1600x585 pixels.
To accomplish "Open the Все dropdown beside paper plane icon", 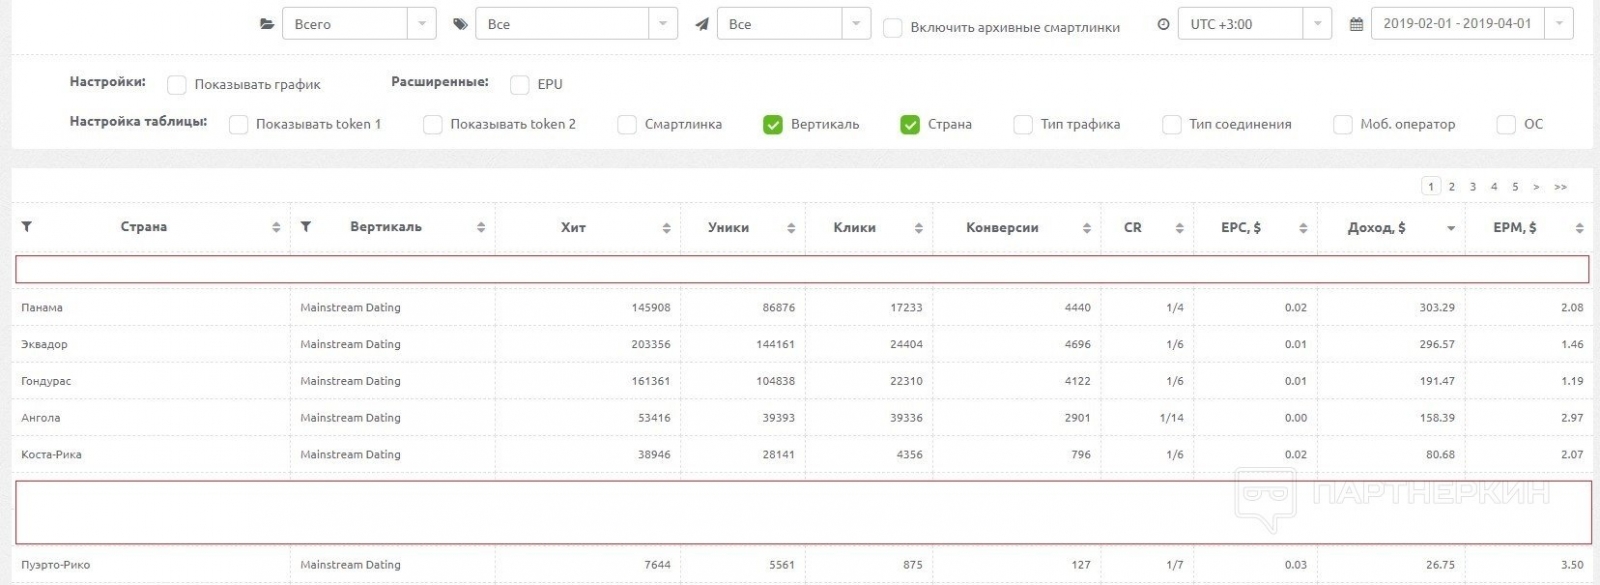I will (x=794, y=24).
